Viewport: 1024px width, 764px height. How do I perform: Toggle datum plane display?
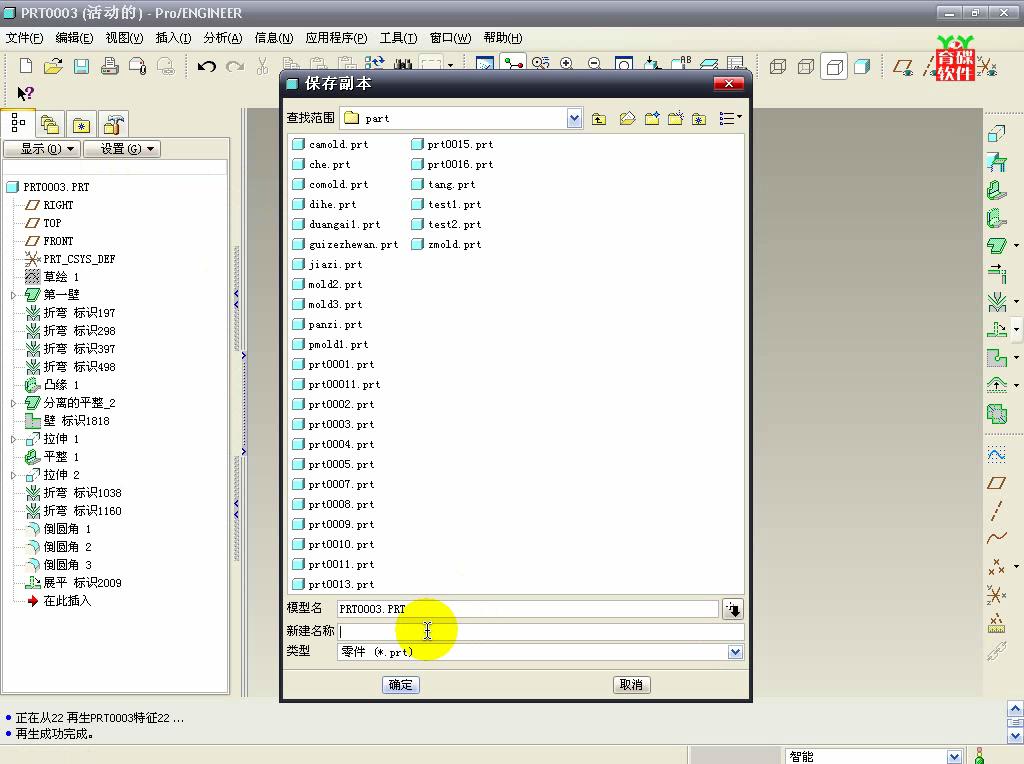904,66
